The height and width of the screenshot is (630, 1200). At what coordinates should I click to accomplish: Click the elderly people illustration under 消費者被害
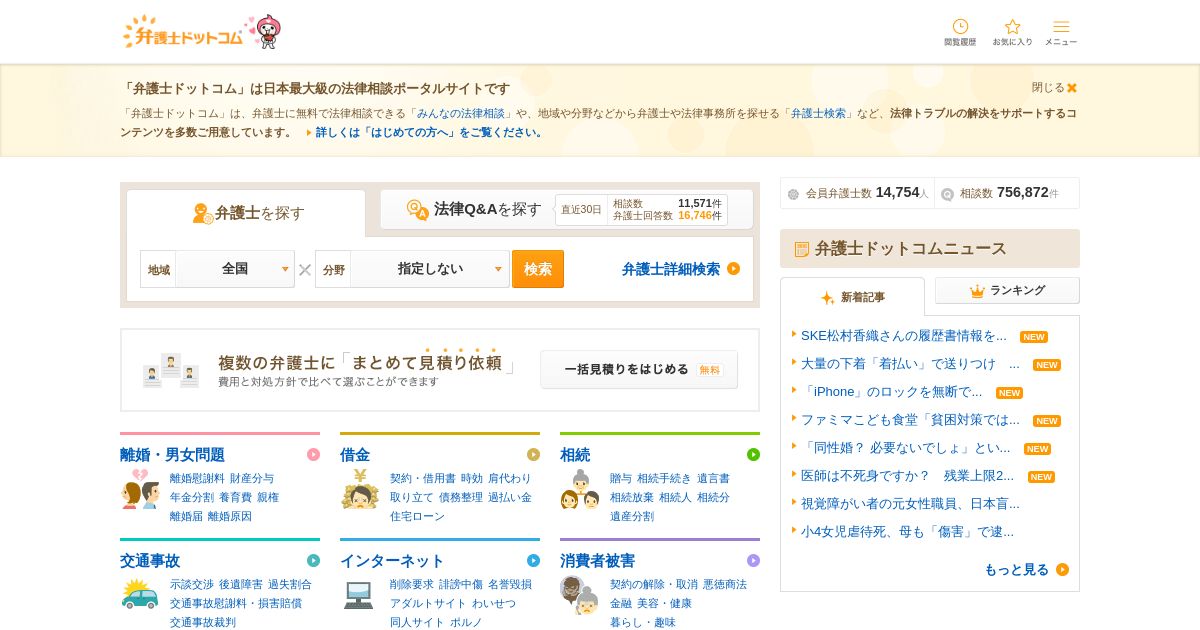coord(579,595)
